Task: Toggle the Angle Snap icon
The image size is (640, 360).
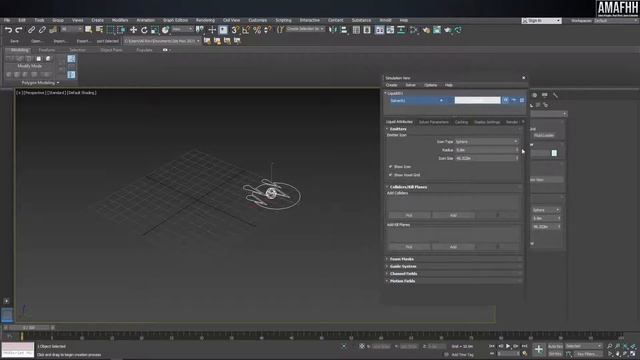Action: 246,30
